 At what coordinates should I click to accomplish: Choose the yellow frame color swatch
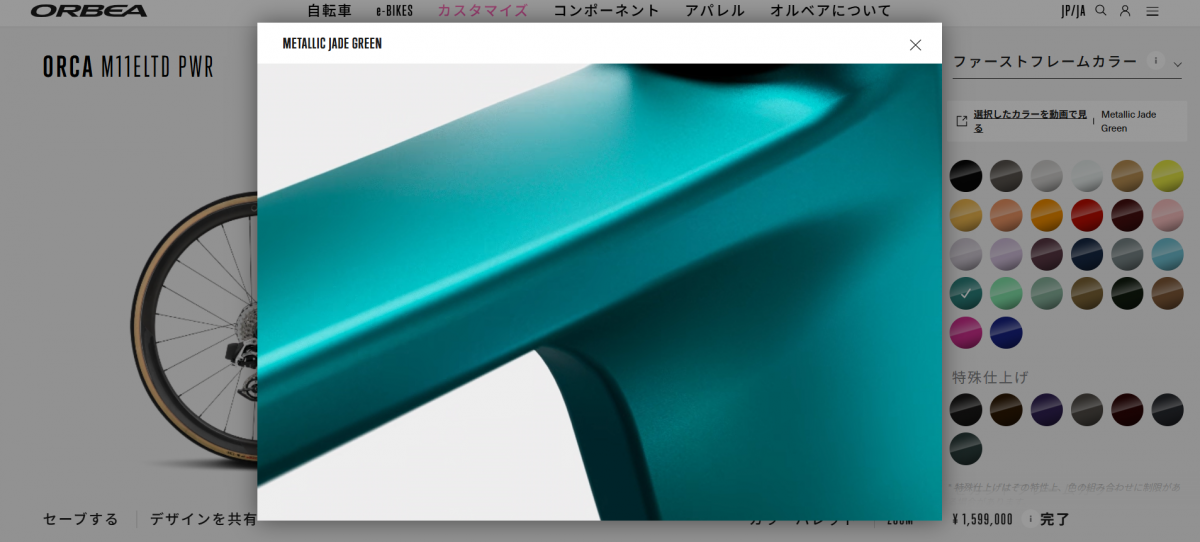(1167, 176)
